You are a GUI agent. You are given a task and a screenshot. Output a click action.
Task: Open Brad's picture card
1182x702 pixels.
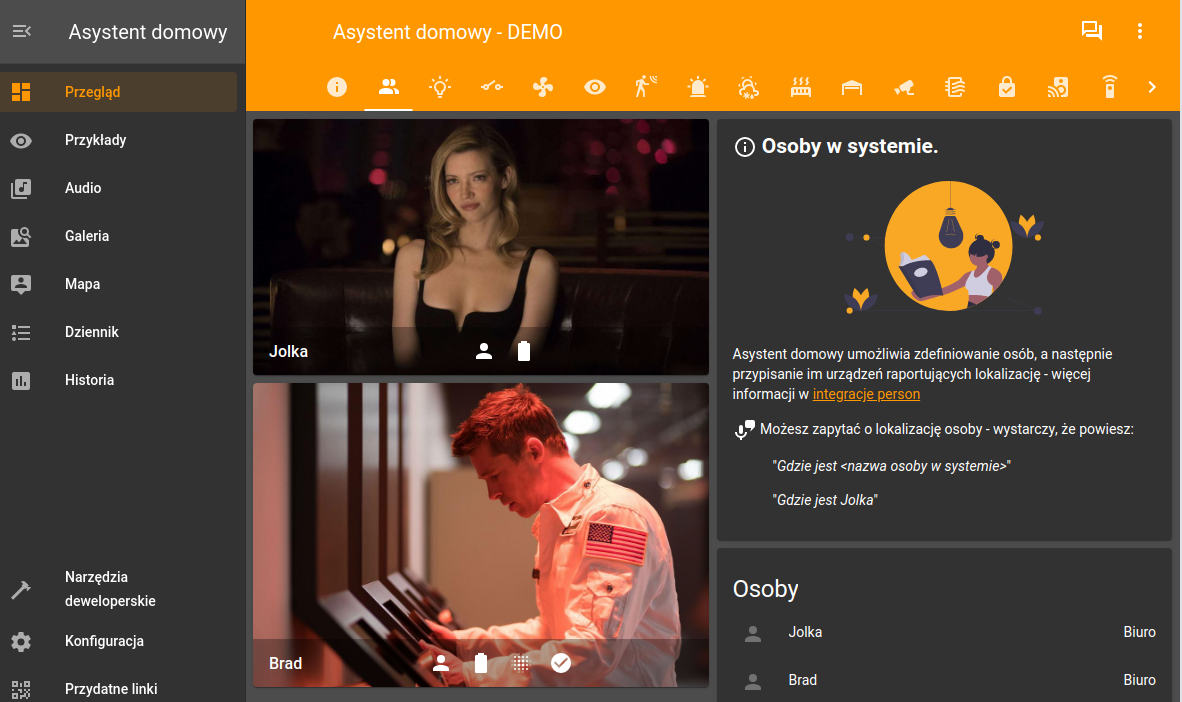coord(481,535)
